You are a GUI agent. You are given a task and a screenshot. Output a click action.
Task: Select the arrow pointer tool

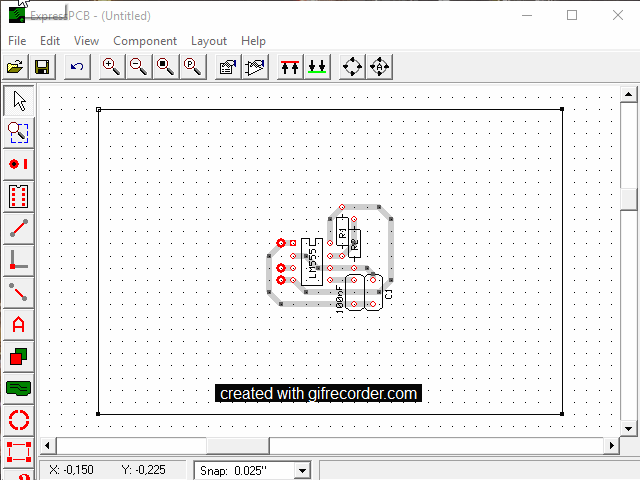click(x=18, y=101)
